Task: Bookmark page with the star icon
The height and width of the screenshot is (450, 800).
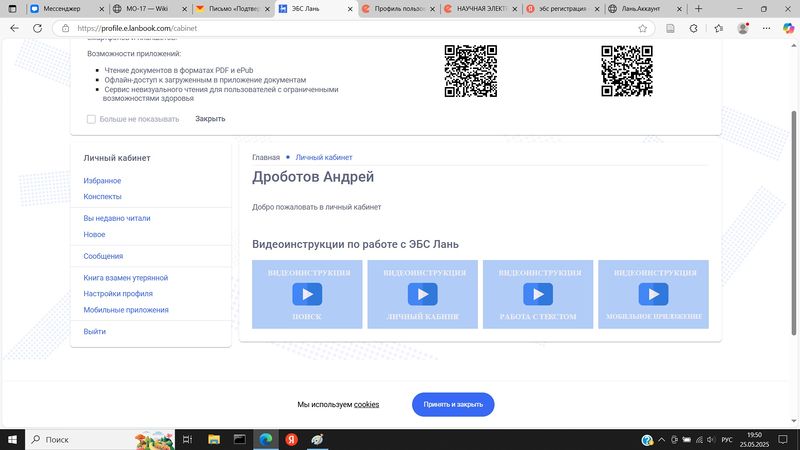Action: [x=642, y=29]
